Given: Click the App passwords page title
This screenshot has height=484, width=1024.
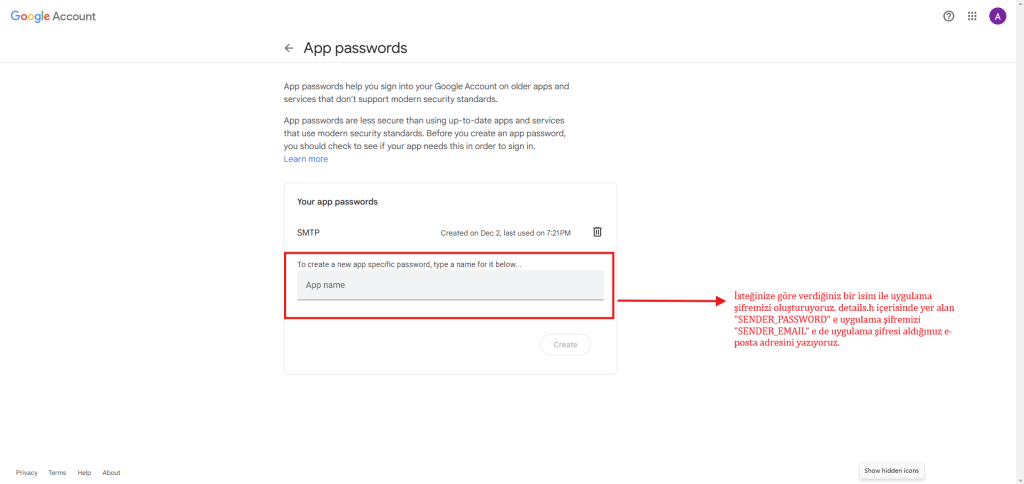Looking at the screenshot, I should 355,48.
